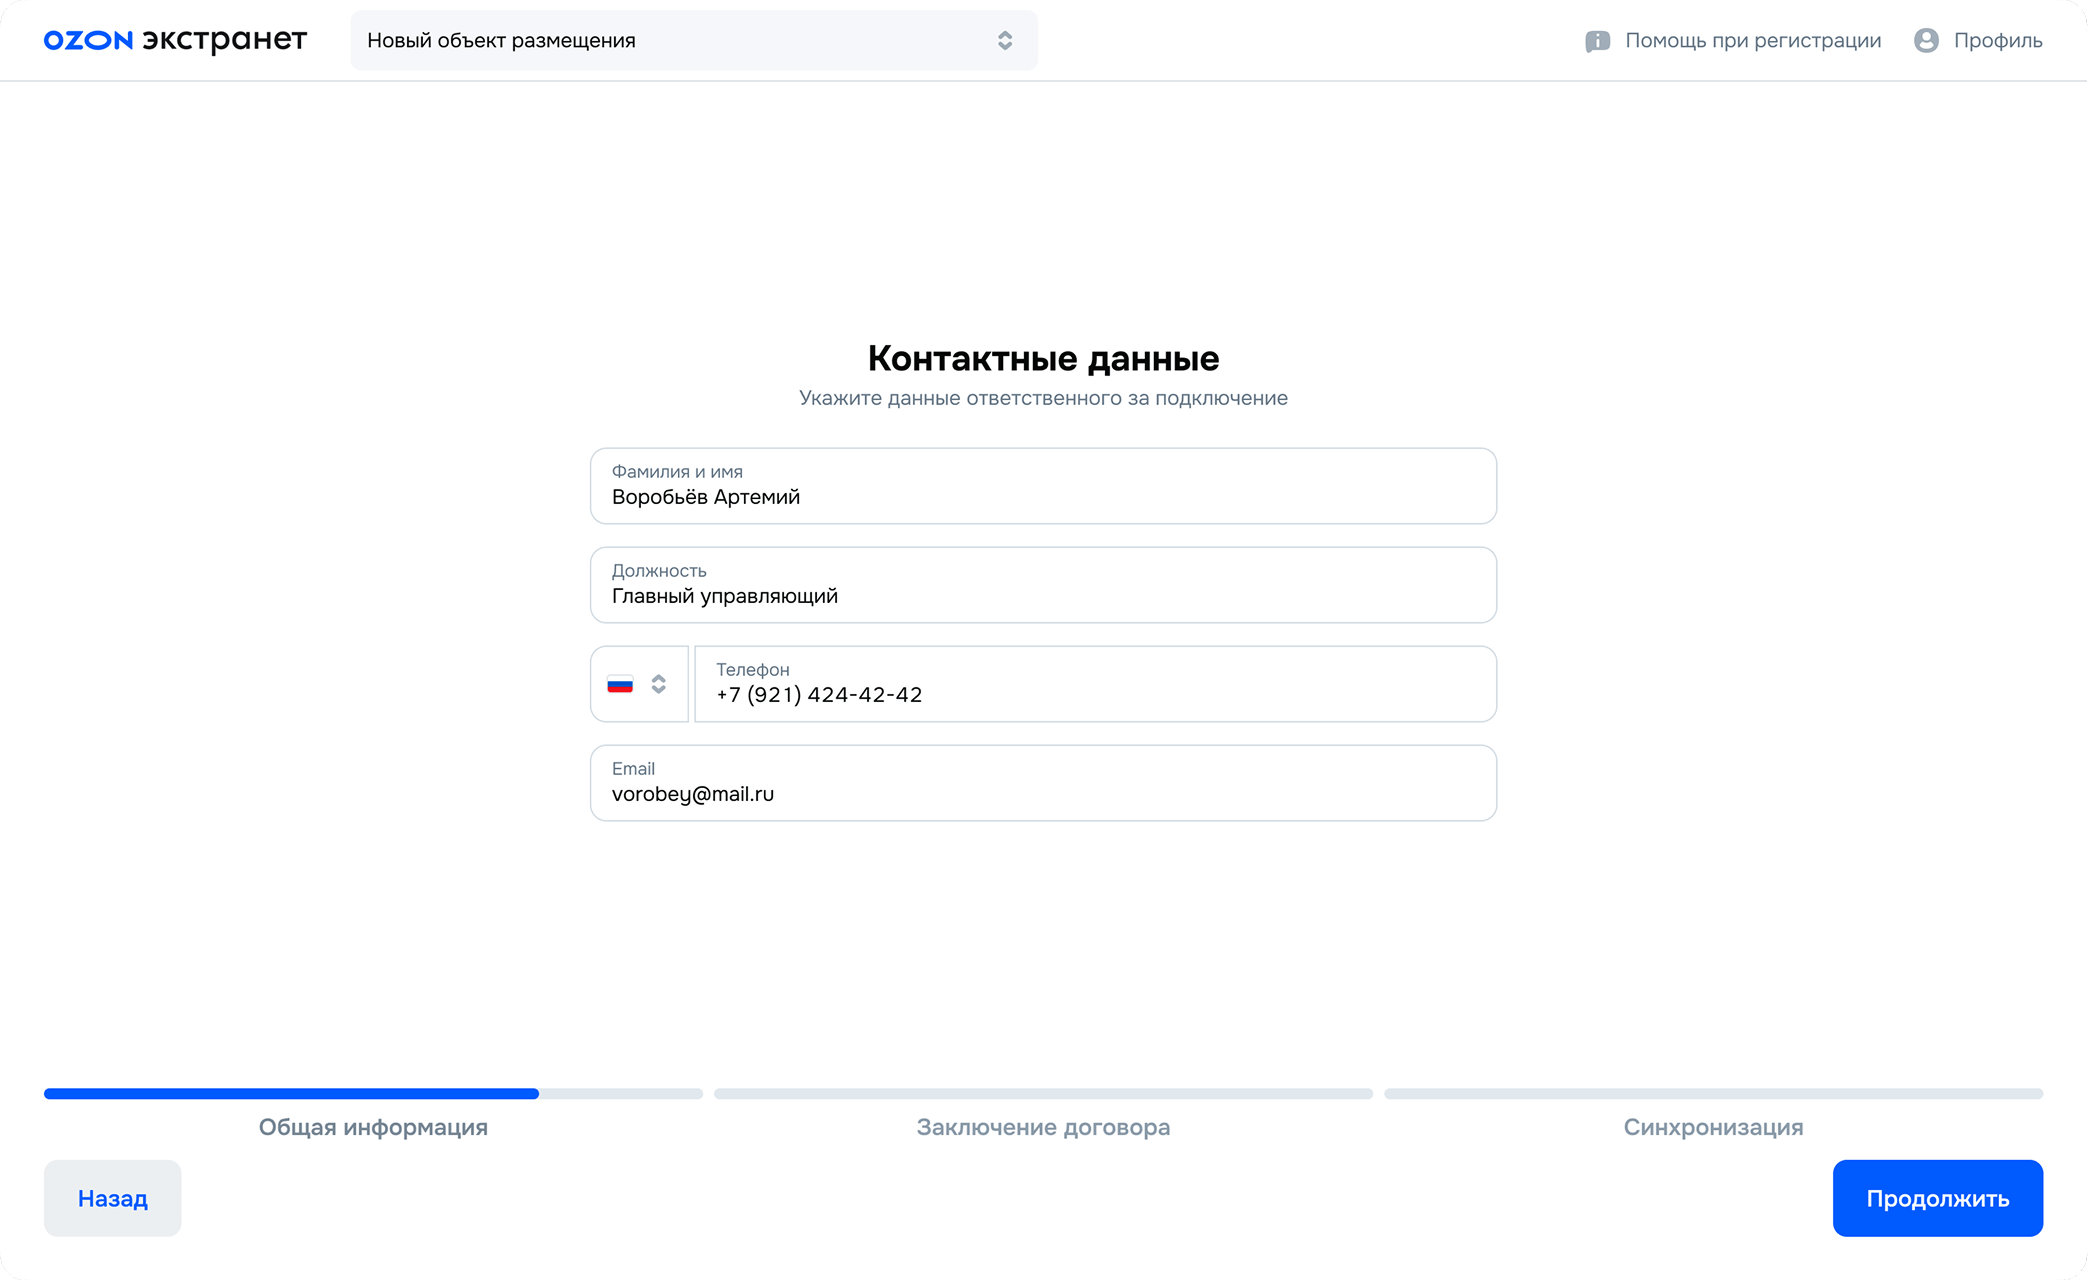Select the Общая информация step label

coord(373,1127)
